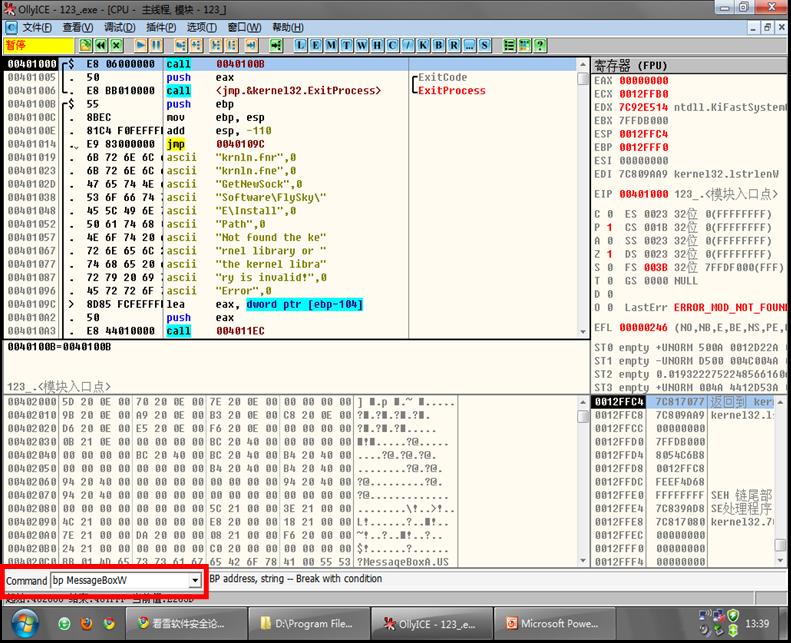Toggle the O overflow flag value
The width and height of the screenshot is (791, 643).
[609, 308]
